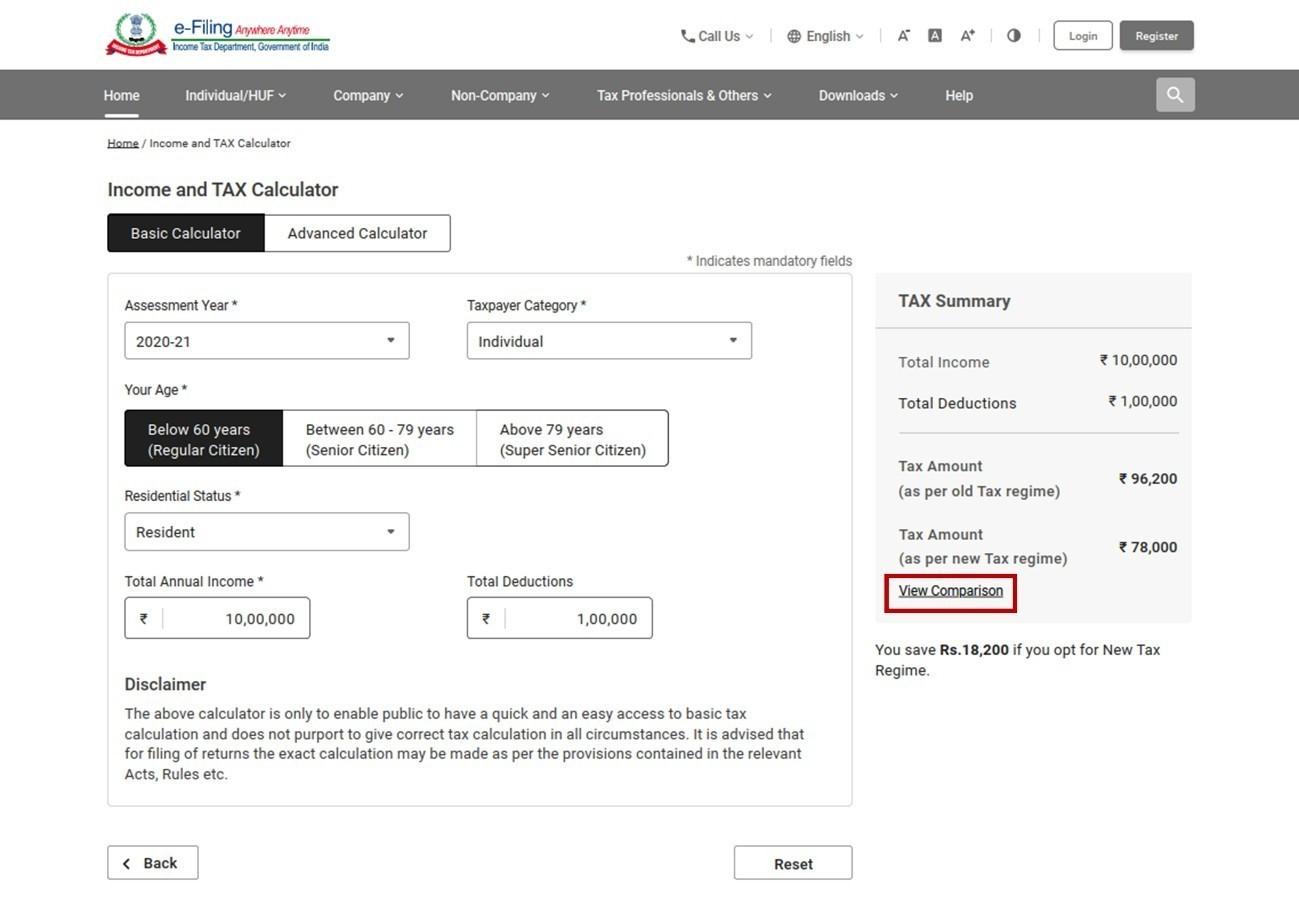The image size is (1299, 920).
Task: Open the Assessment Year dropdown
Action: click(266, 340)
